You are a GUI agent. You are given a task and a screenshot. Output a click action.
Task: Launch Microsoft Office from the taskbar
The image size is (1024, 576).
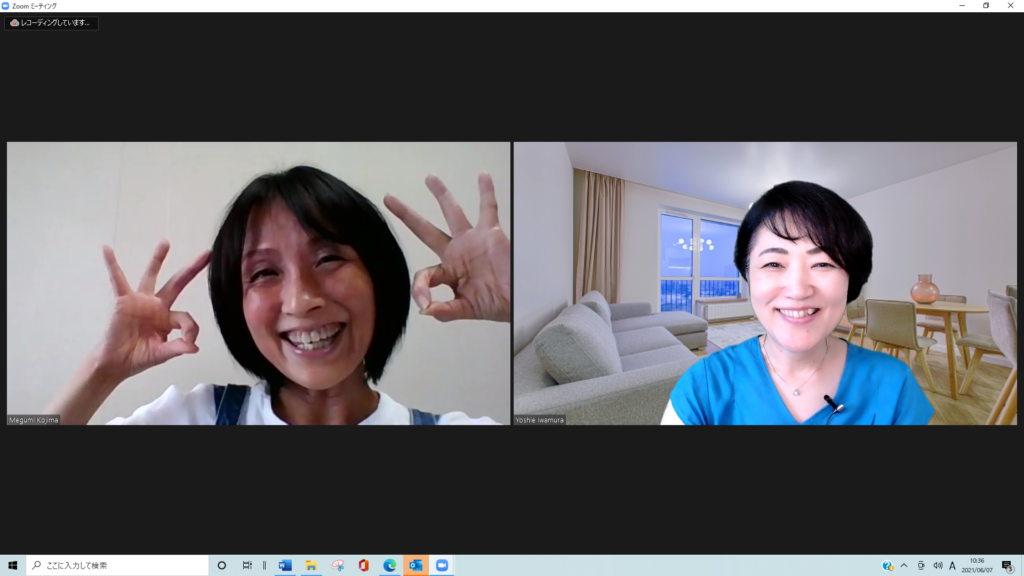[364, 565]
